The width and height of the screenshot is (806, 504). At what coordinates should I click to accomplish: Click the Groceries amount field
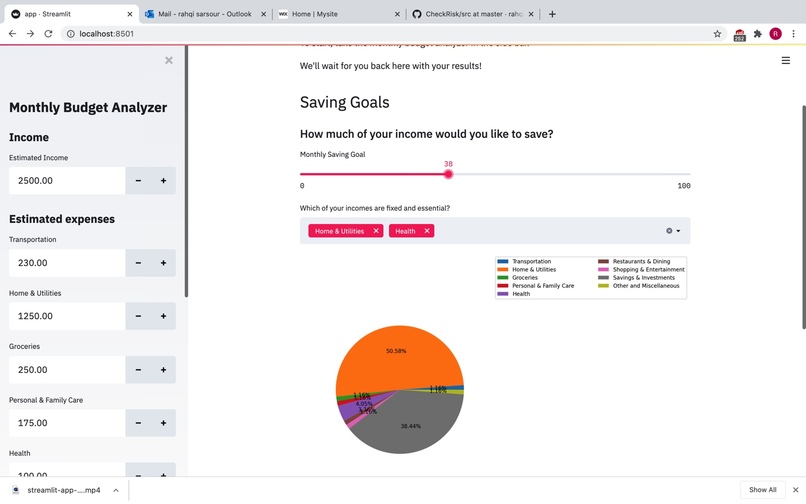(67, 370)
